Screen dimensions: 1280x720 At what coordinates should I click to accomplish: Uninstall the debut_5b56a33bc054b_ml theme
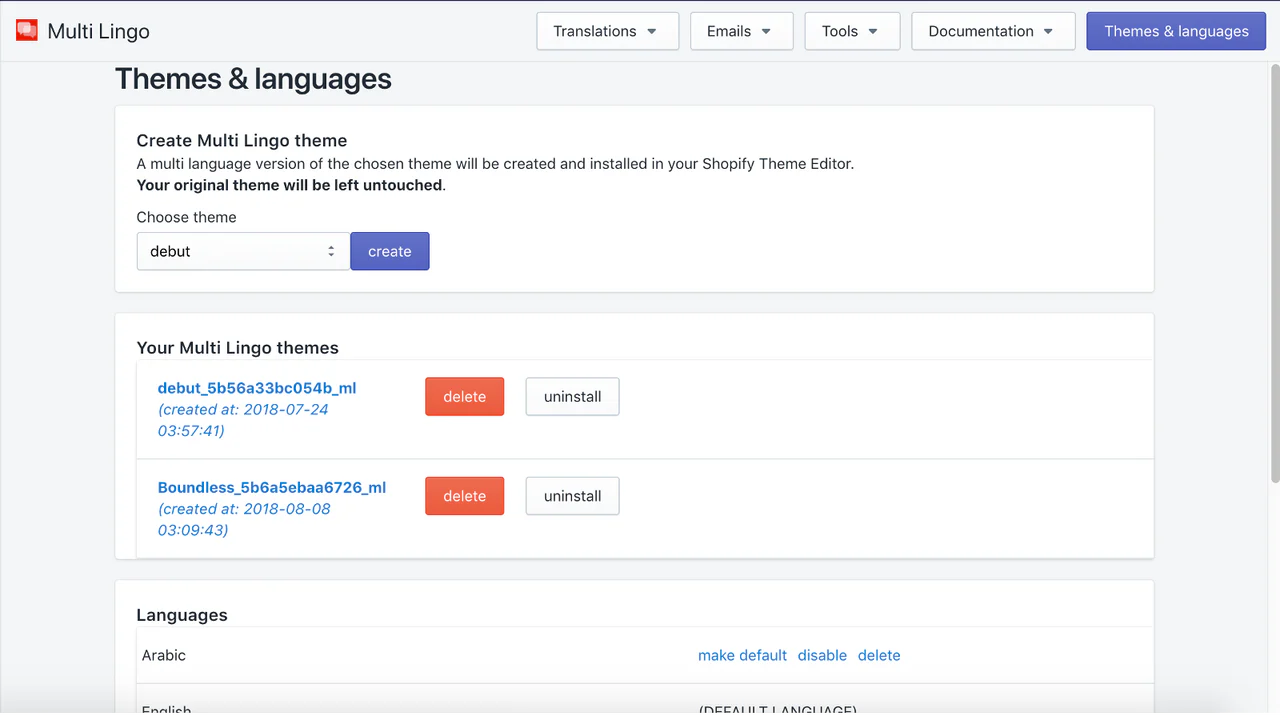(572, 397)
